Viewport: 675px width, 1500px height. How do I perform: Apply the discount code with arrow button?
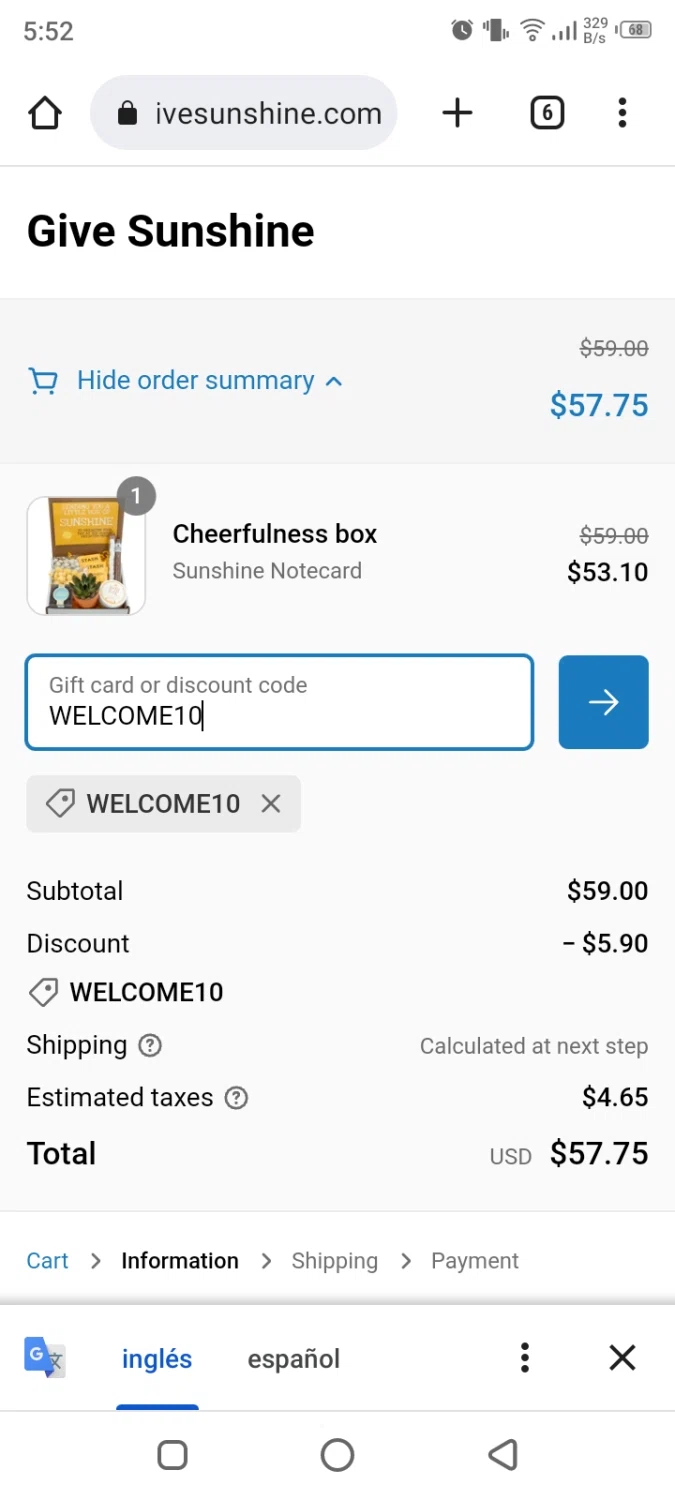pyautogui.click(x=603, y=702)
